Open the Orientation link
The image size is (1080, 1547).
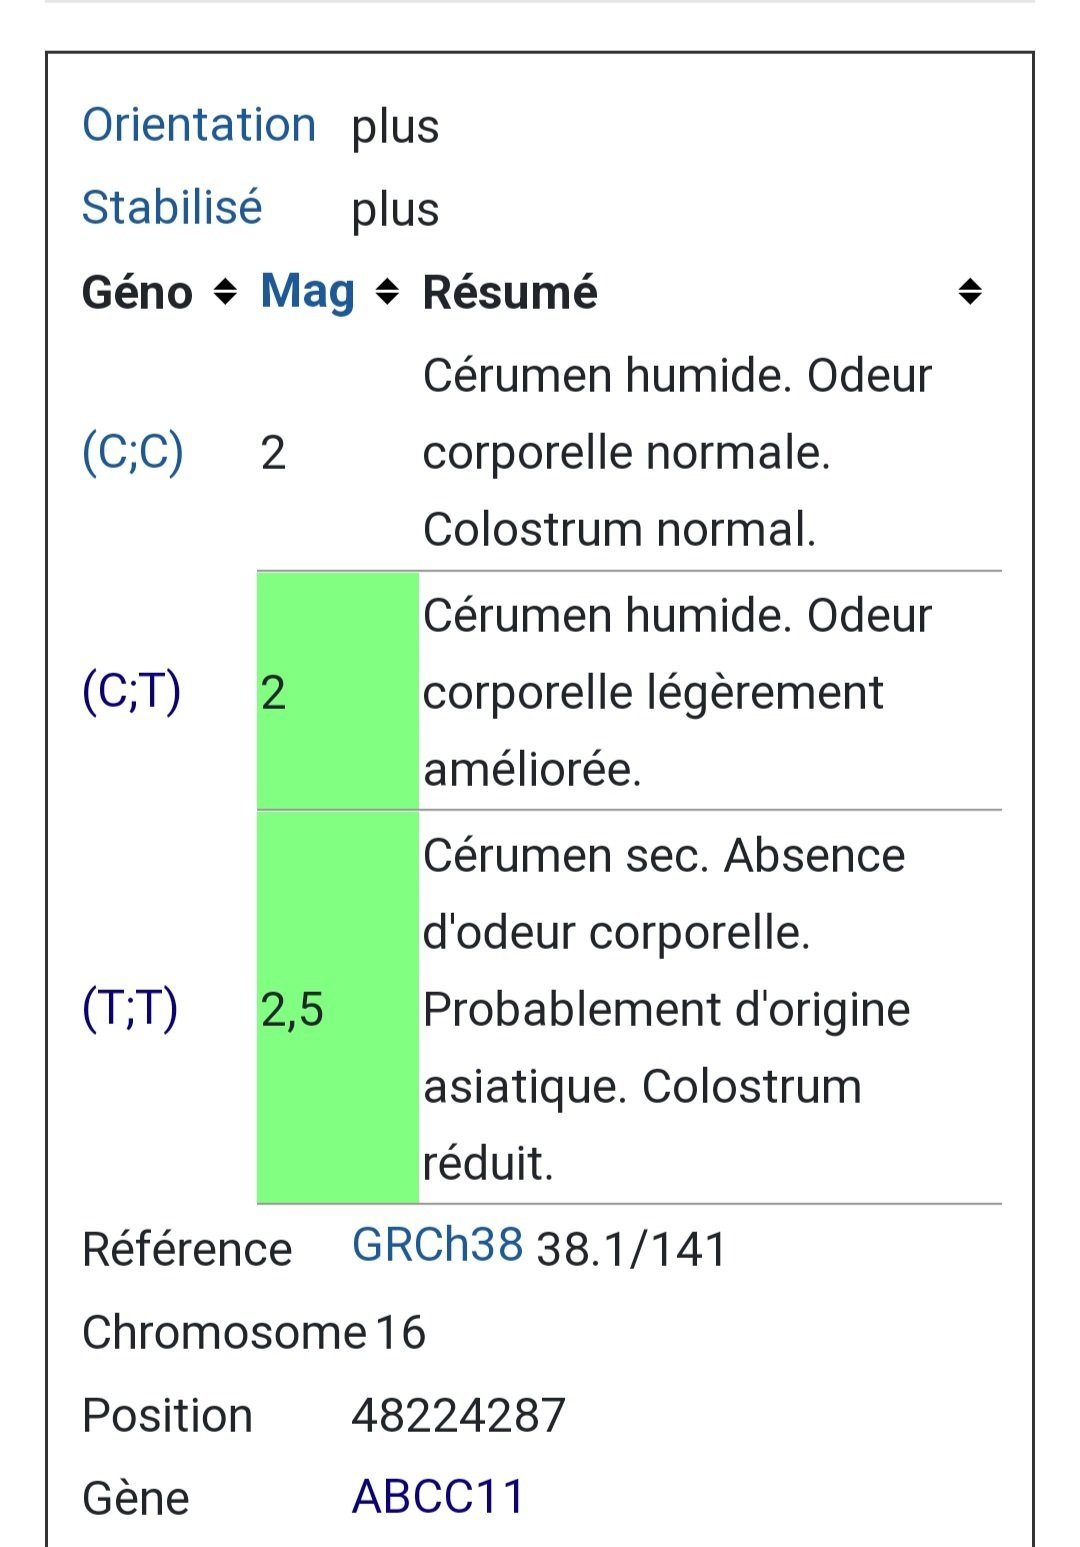pyautogui.click(x=199, y=126)
